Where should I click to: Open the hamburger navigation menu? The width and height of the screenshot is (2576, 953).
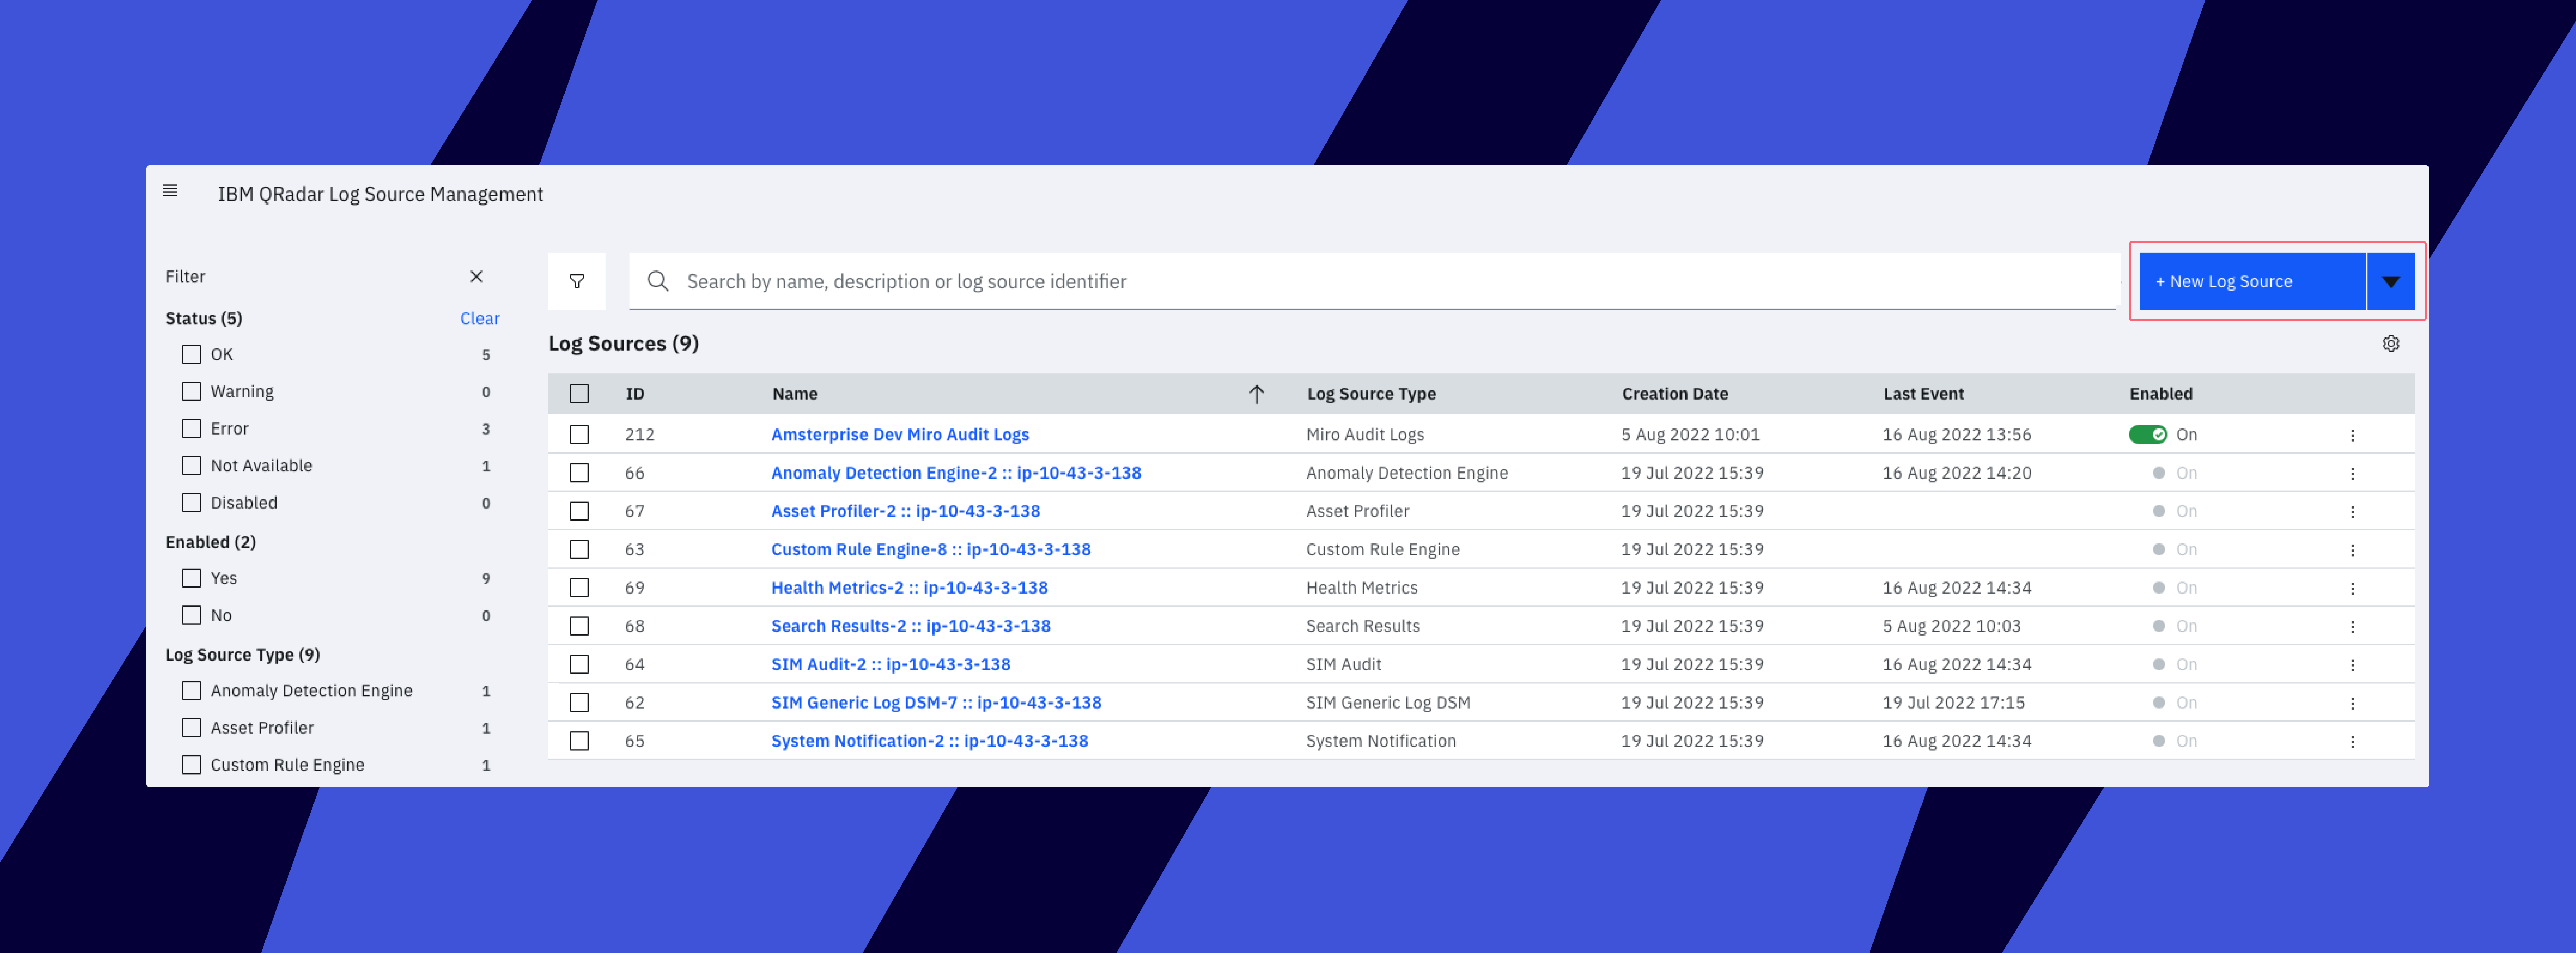click(x=170, y=191)
